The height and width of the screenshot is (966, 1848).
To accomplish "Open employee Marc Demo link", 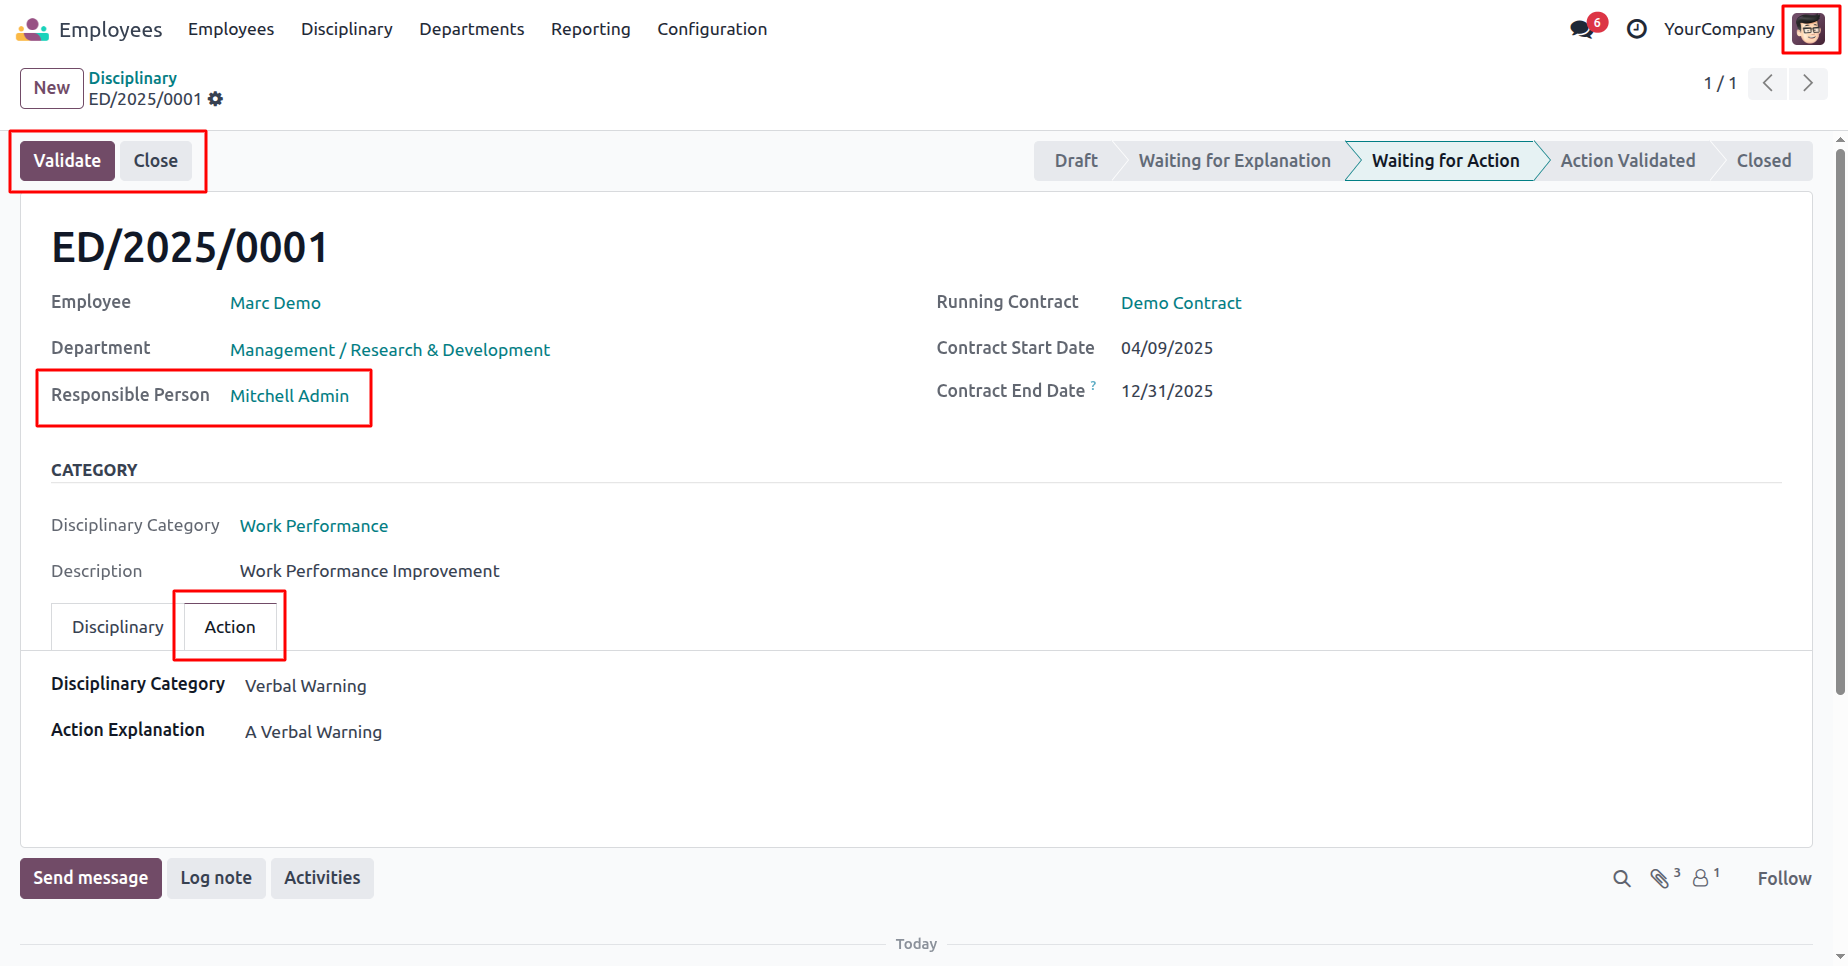I will point(275,303).
